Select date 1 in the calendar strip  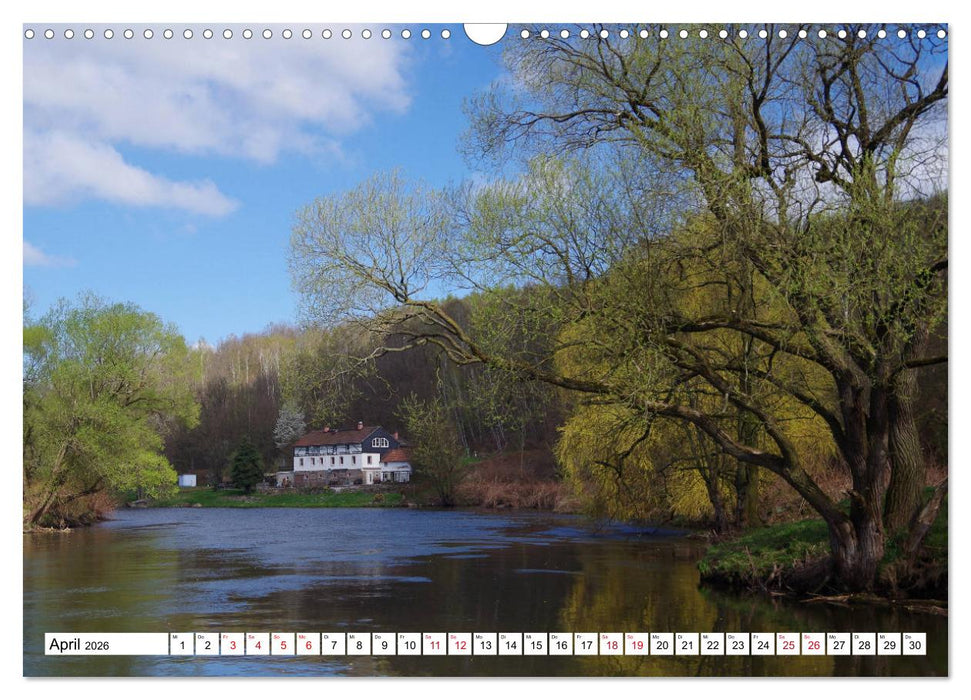[182, 645]
